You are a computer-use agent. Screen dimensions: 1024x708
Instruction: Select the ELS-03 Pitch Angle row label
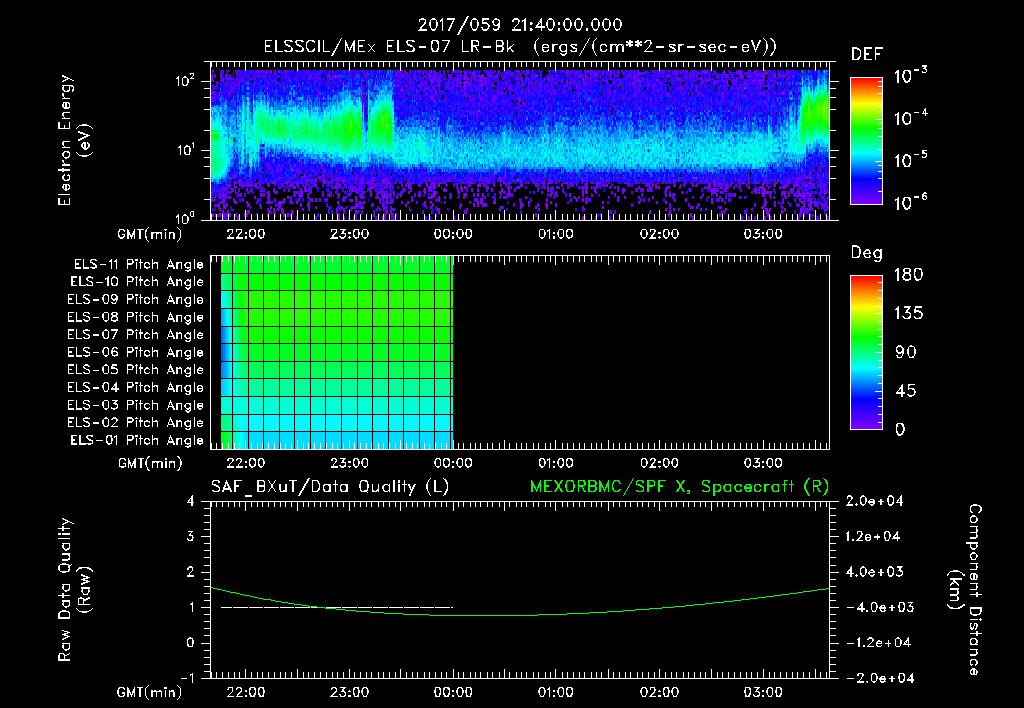(x=136, y=405)
